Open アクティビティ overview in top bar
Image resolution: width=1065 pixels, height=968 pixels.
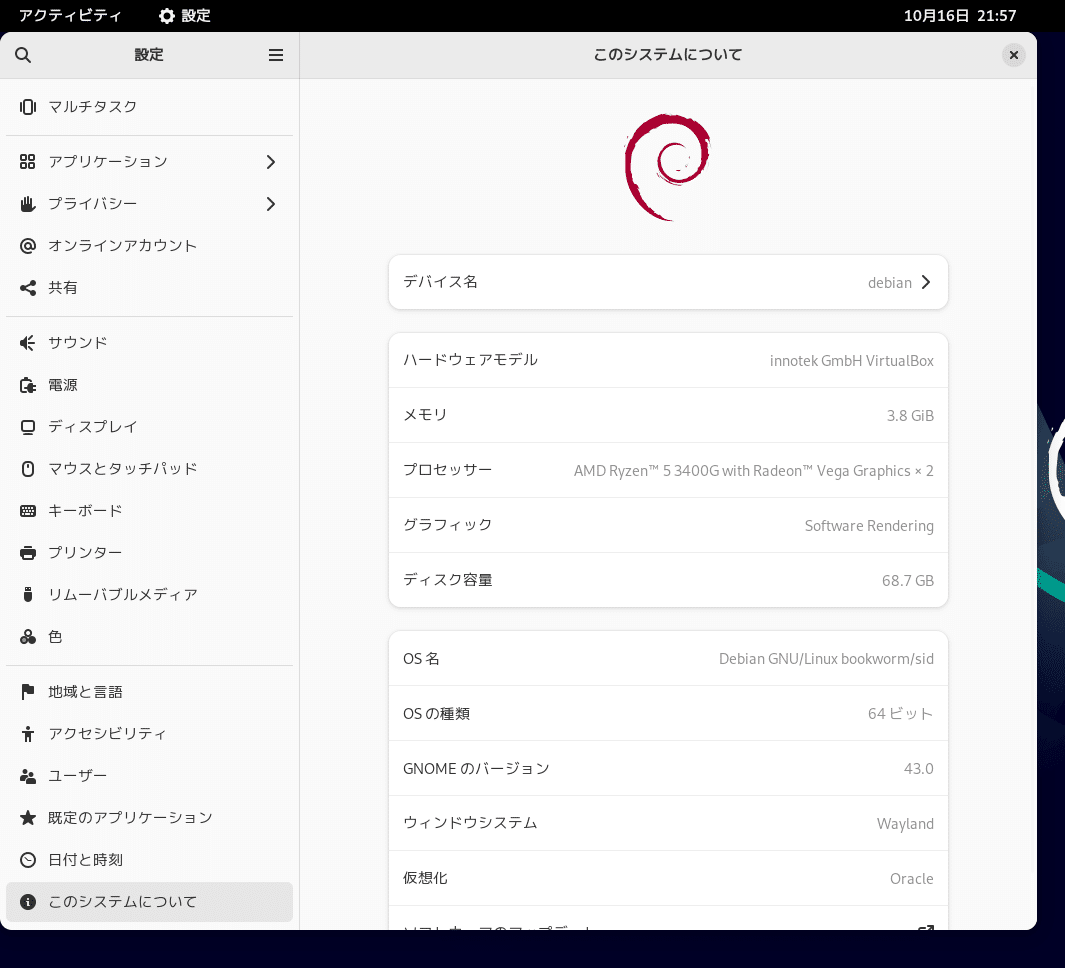coord(70,16)
